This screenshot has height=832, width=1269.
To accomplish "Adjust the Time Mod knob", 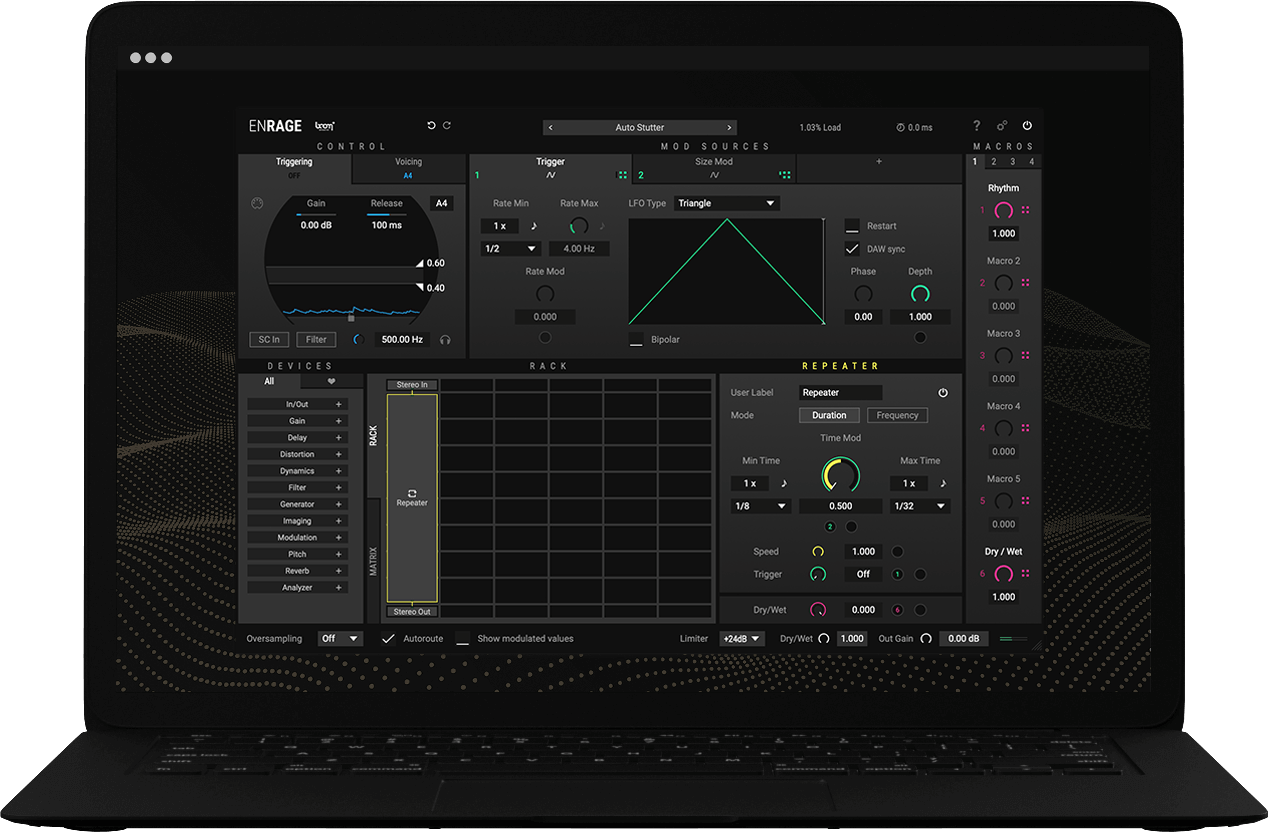I will [840, 475].
